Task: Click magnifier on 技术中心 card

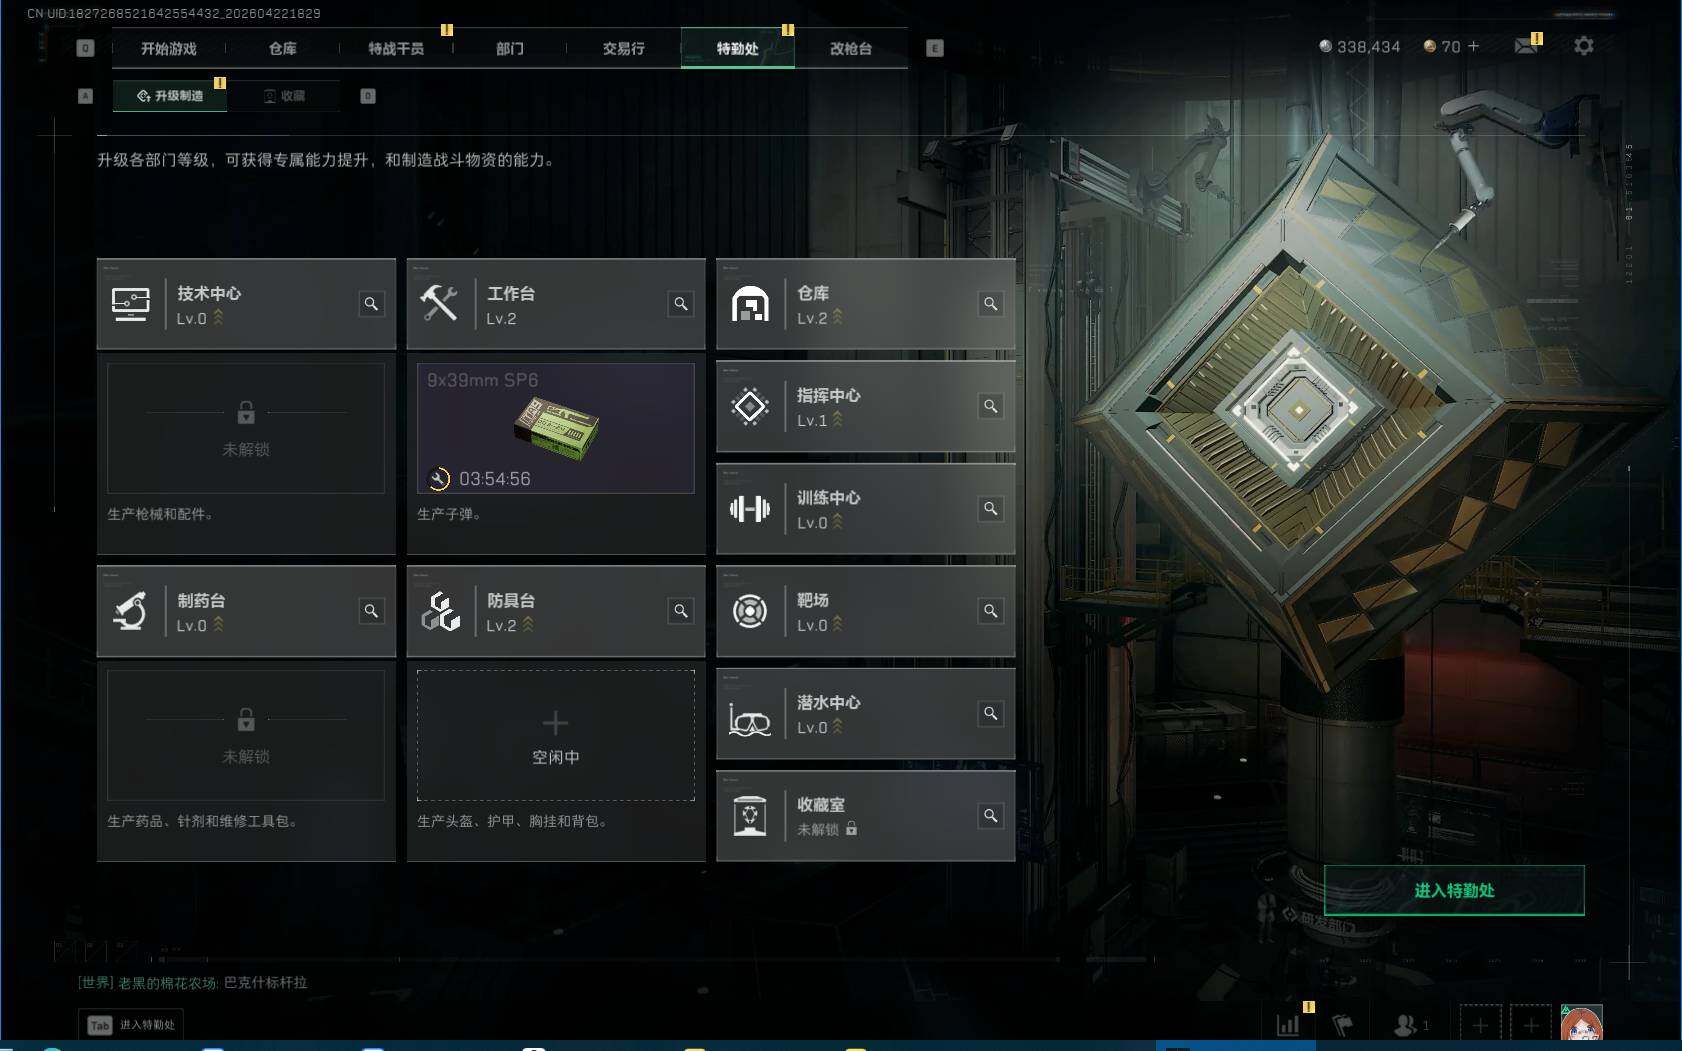Action: coord(371,304)
